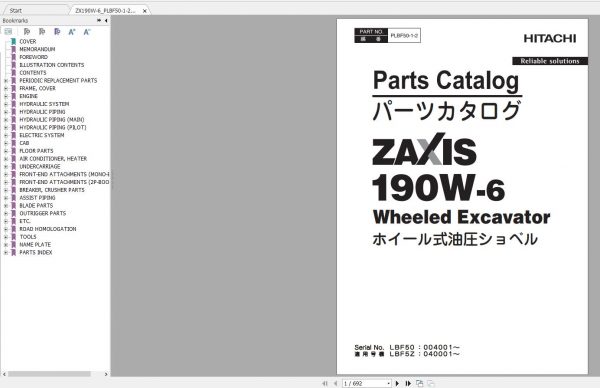The width and height of the screenshot is (600, 388).
Task: Click the Serial No. LBF50 : 004001~ text
Action: 407,347
